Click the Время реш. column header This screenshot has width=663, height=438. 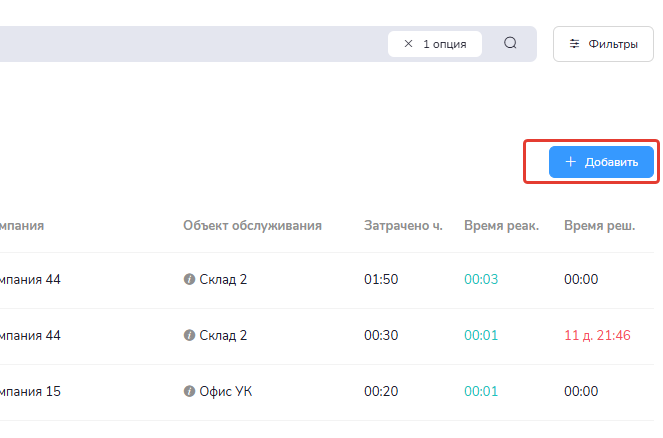point(599,225)
